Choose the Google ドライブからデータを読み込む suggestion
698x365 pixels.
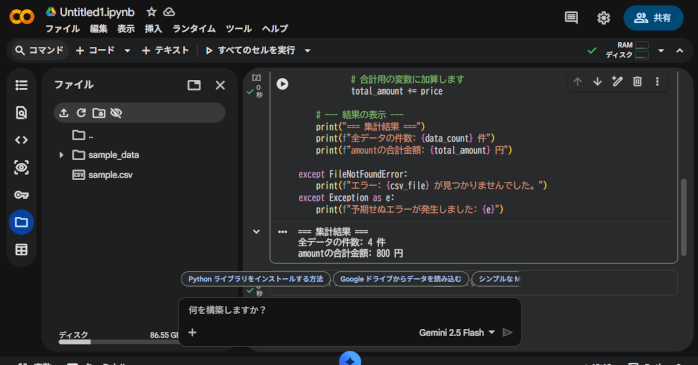(401, 279)
